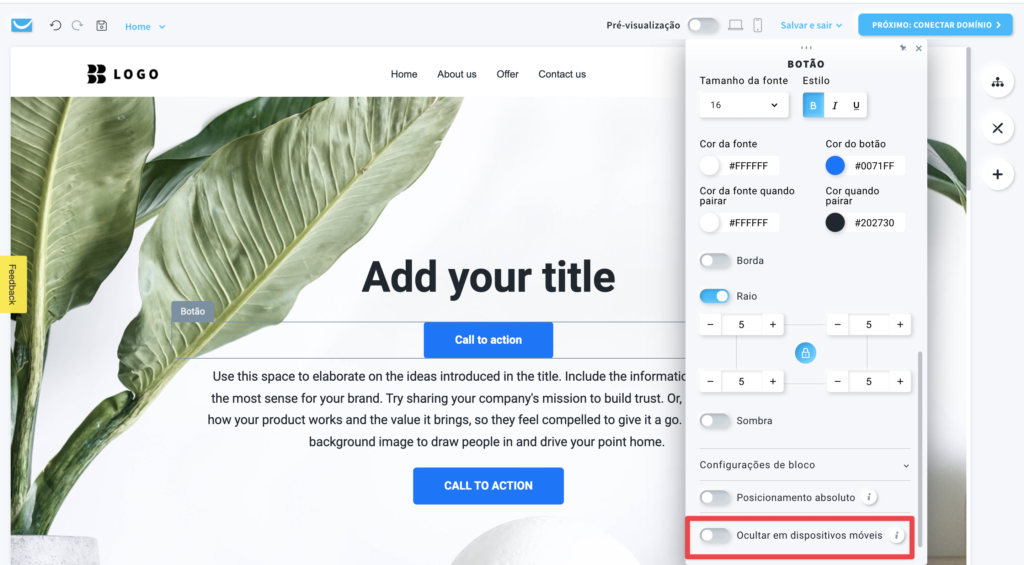The width and height of the screenshot is (1024, 565).
Task: Pick the Cor do botão blue swatch
Action: point(835,166)
